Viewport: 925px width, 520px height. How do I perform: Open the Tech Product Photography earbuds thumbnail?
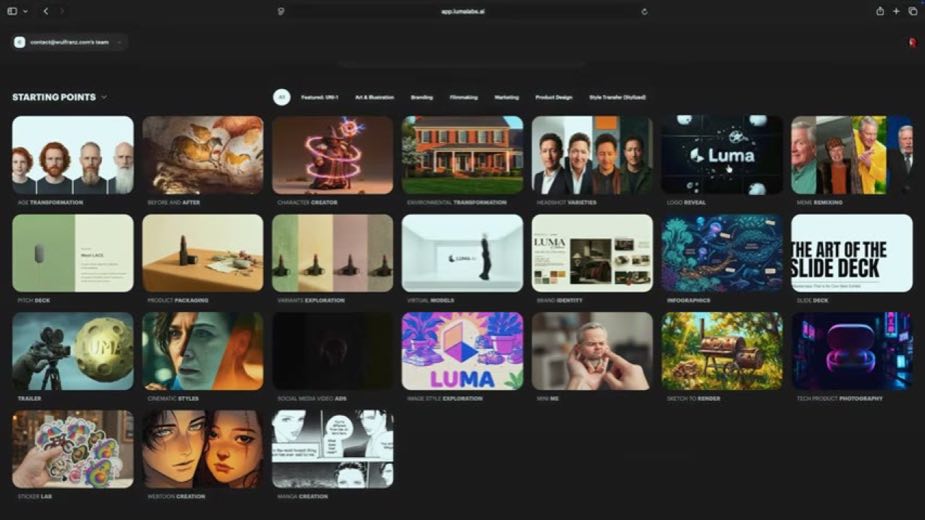tap(852, 351)
